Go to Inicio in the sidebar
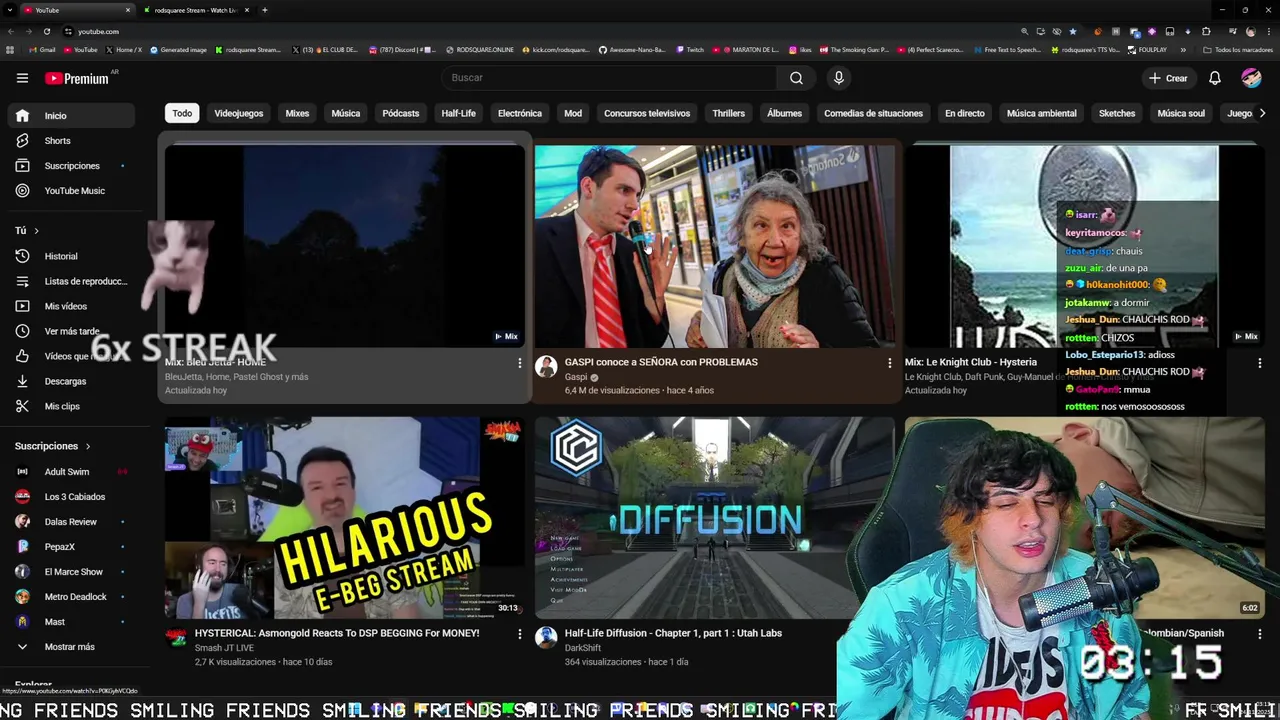The height and width of the screenshot is (720, 1280). pos(70,116)
